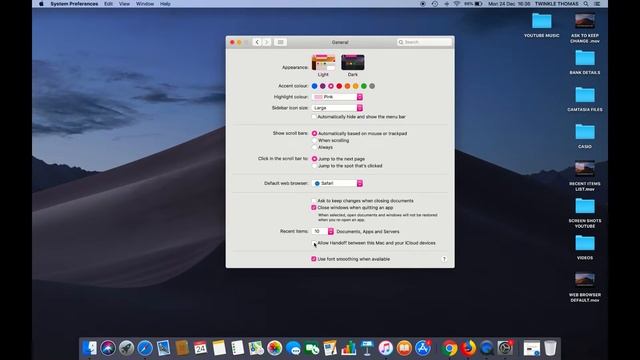The image size is (640, 360).
Task: Click TWINKLE THOMAS user menu
Action: pyautogui.click(x=557, y=4)
